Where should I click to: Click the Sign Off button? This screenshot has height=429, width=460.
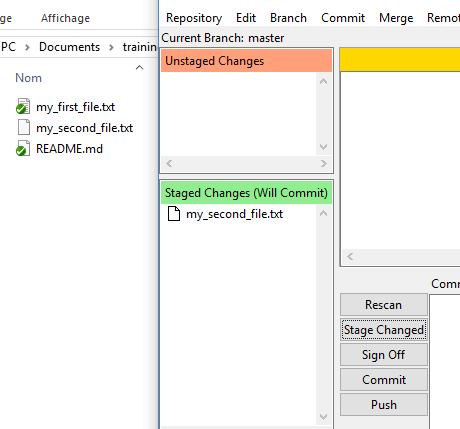click(384, 355)
